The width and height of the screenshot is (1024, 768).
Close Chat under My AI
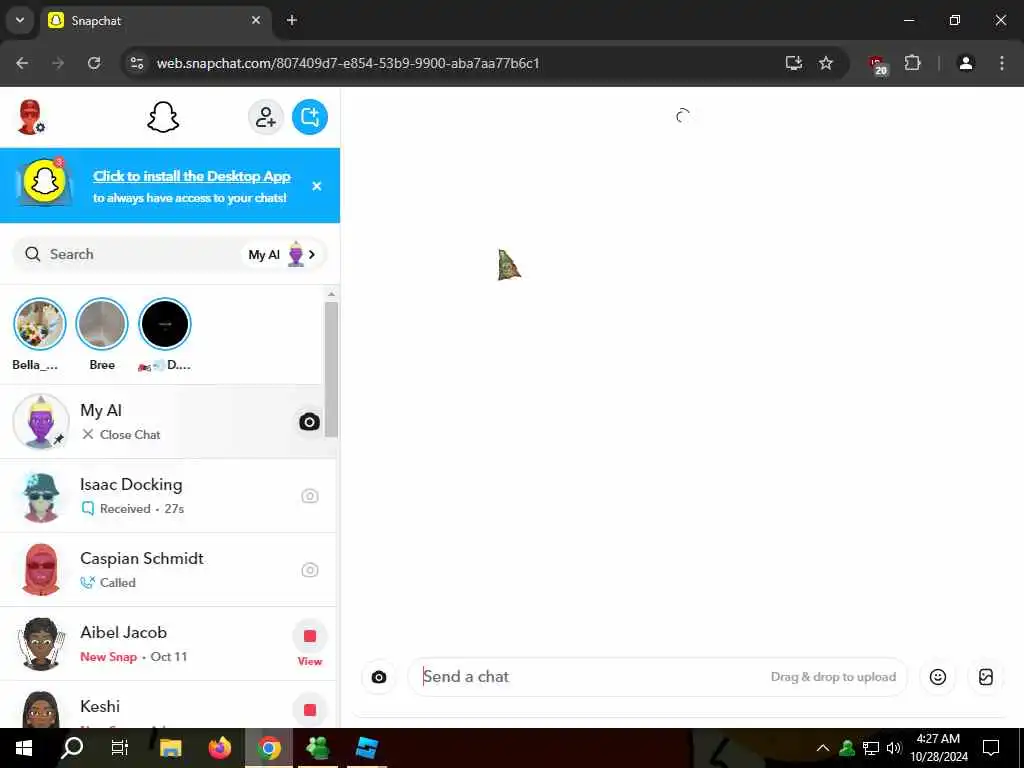[121, 435]
